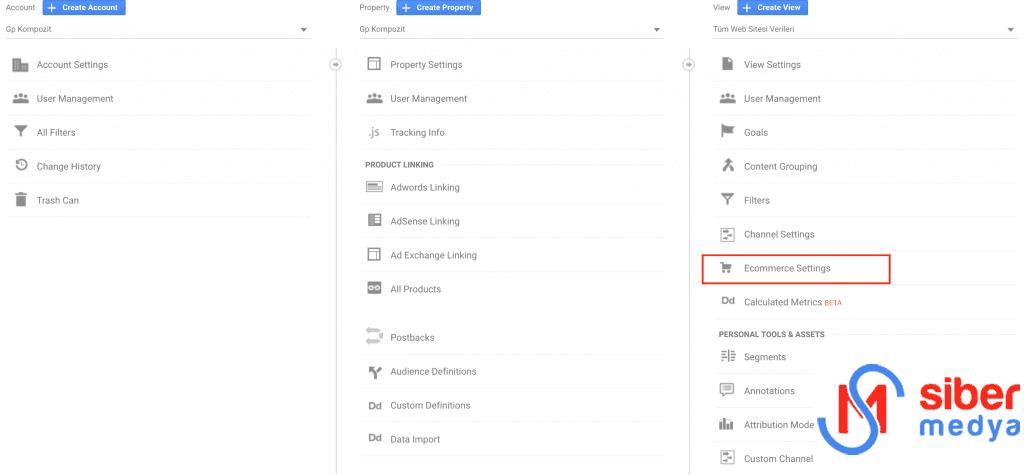This screenshot has height=475, width=1024.
Task: Open Channel Settings
Action: click(x=779, y=235)
